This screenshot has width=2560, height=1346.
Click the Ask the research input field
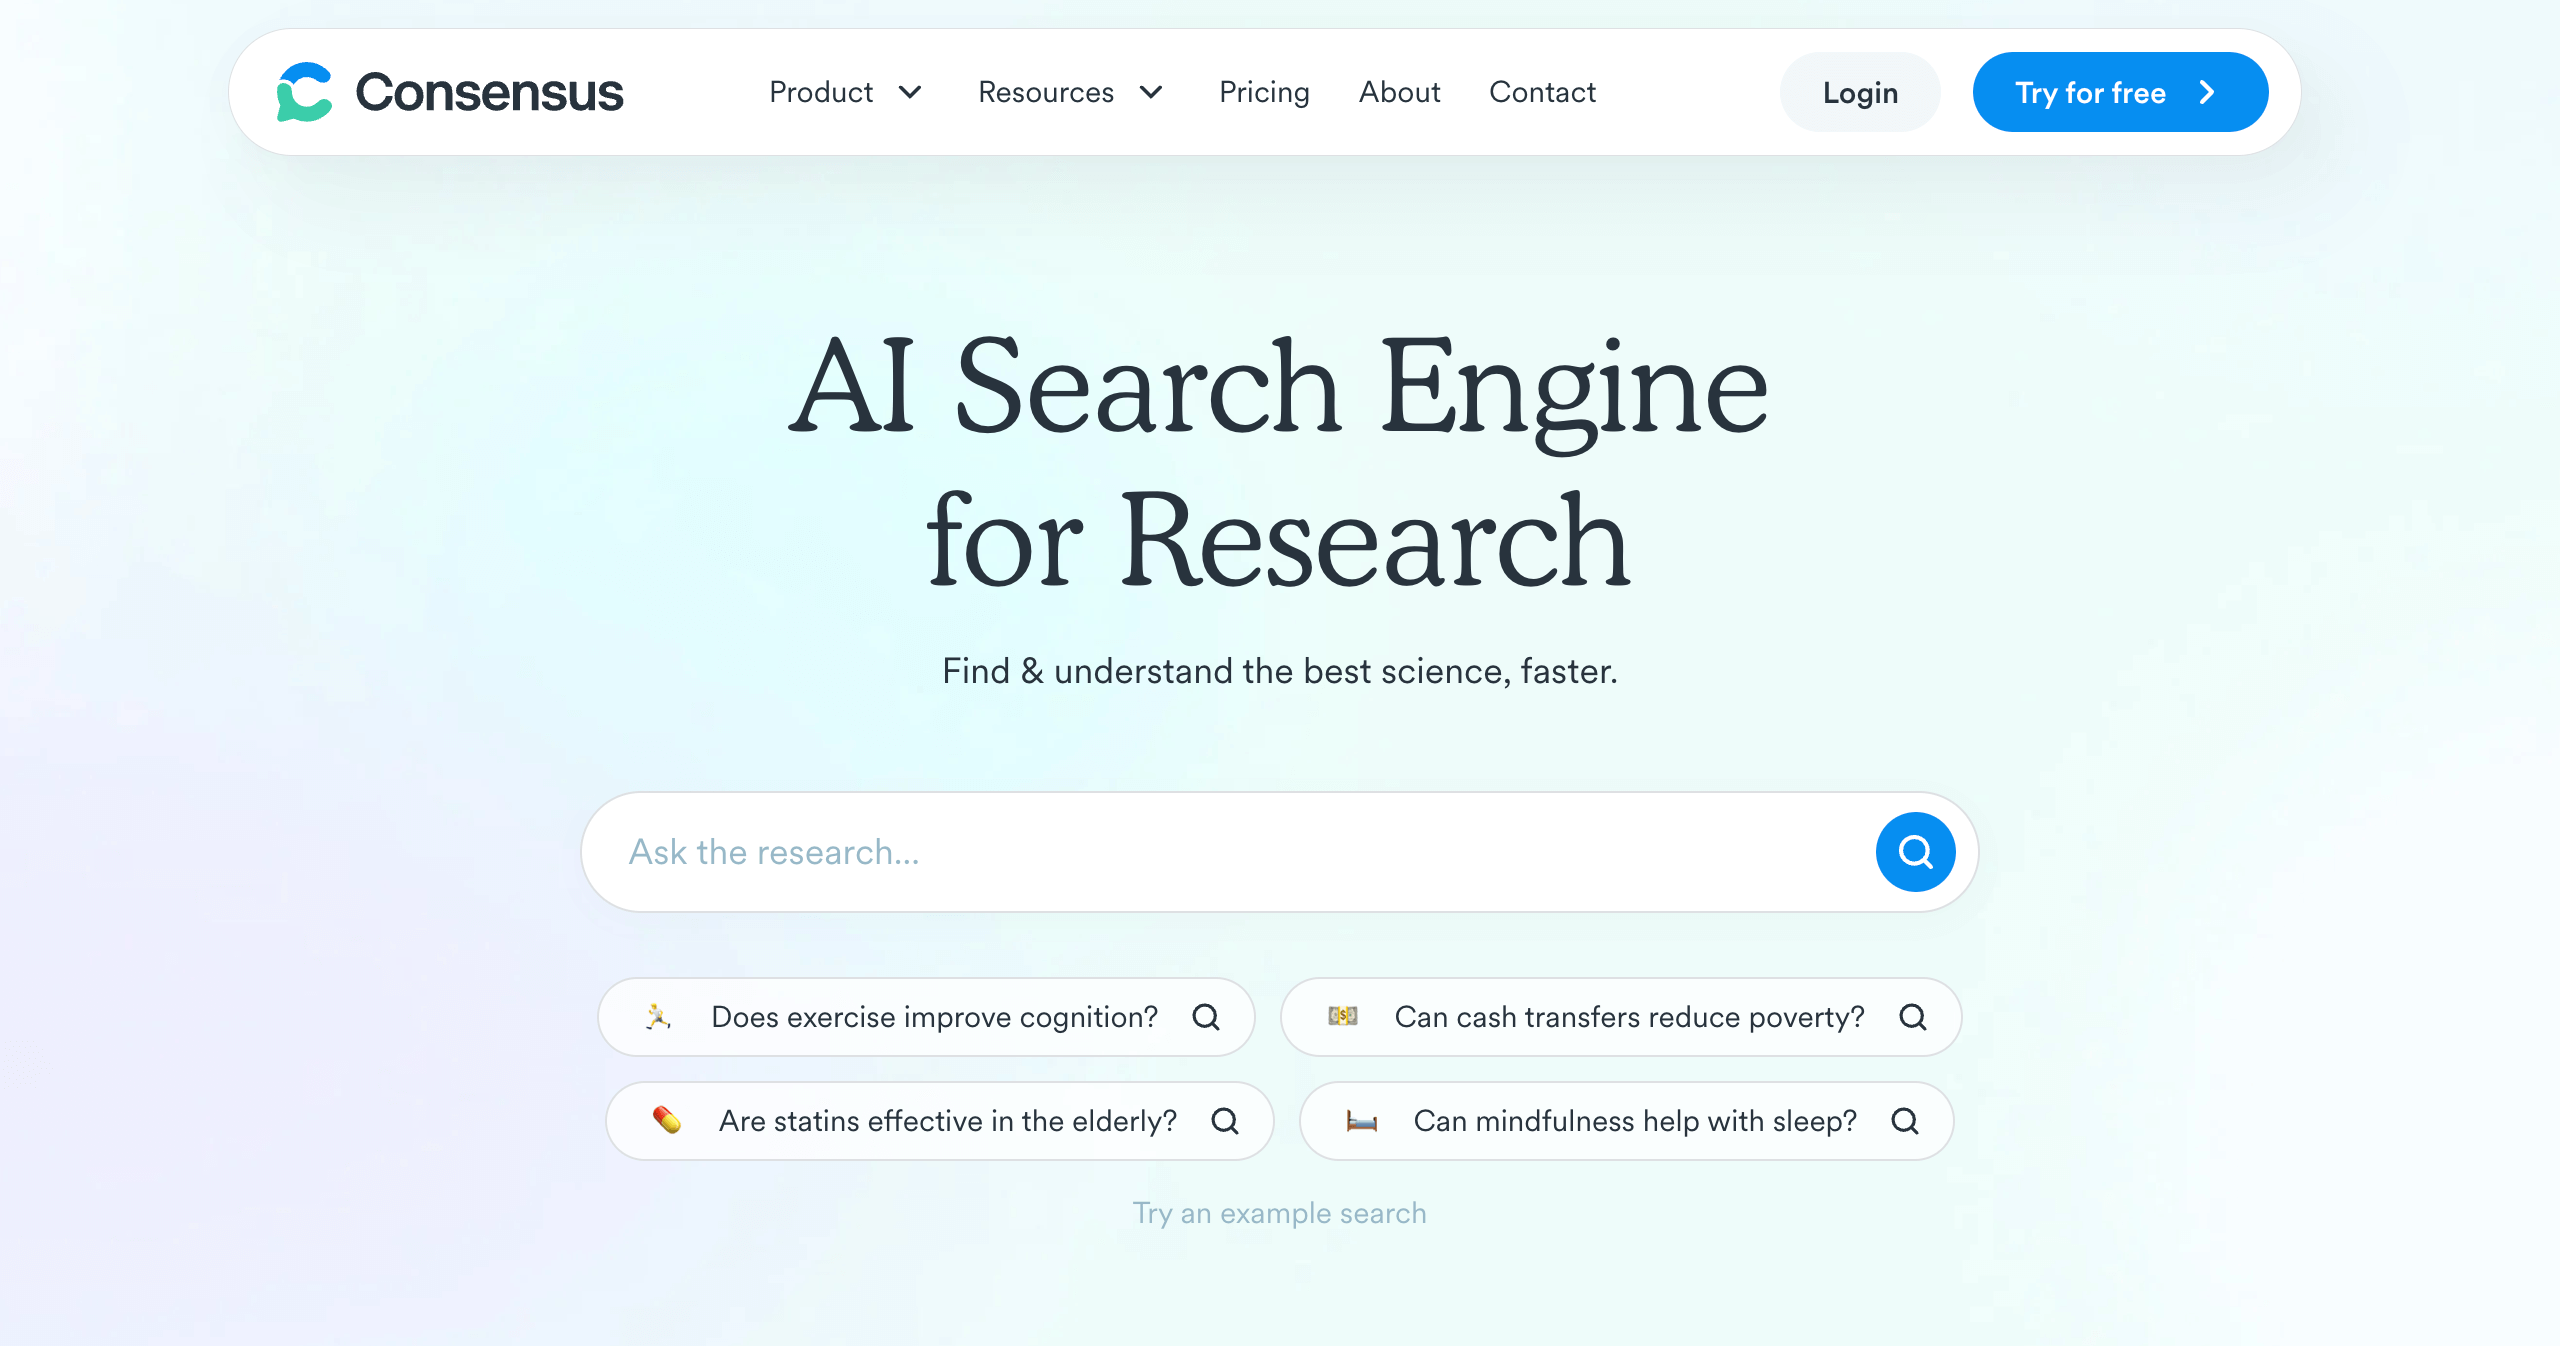(1280, 852)
